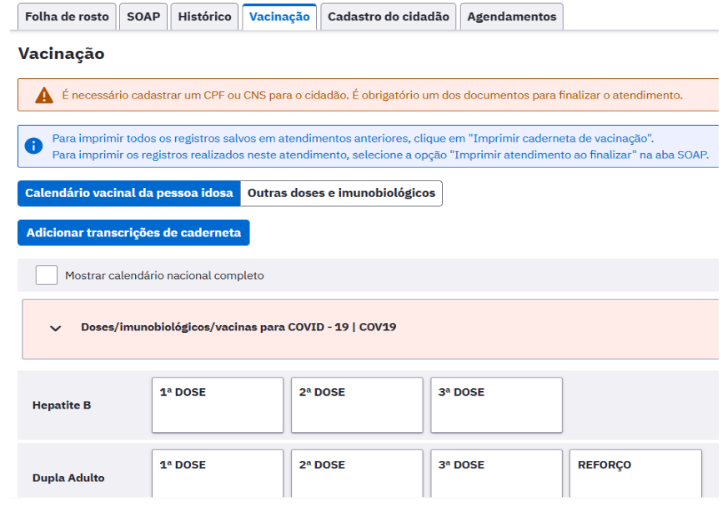Switch to 'Outras doses e imunobiológicos'

[341, 193]
